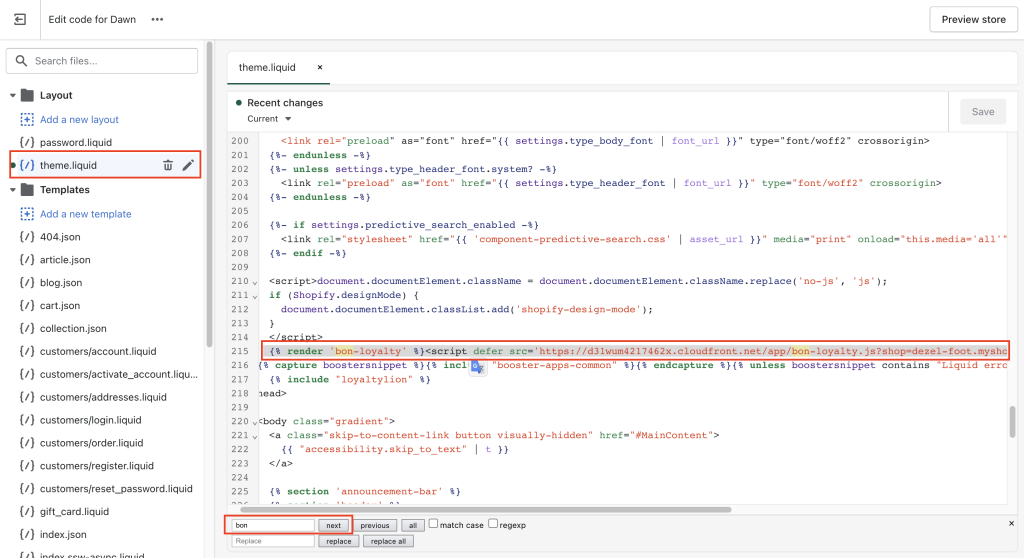Click the previous search result button
The width and height of the screenshot is (1024, 558).
click(374, 525)
